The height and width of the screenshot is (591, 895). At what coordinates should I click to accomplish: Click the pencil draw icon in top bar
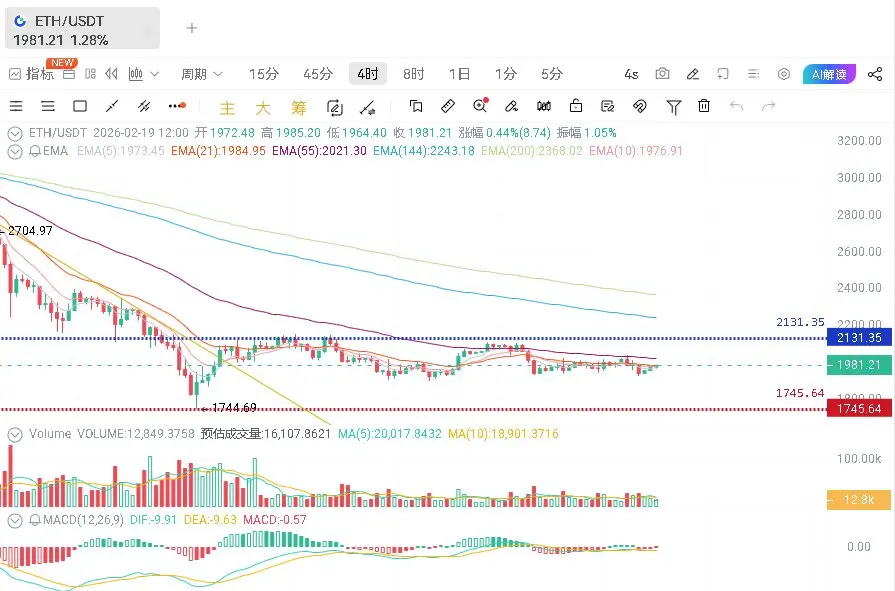693,74
